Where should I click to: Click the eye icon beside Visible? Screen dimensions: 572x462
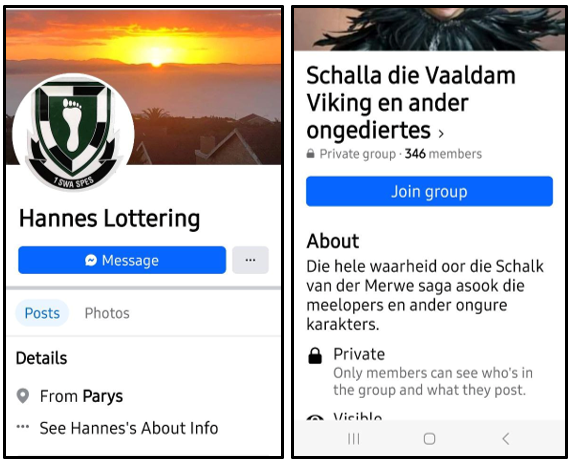pos(315,418)
